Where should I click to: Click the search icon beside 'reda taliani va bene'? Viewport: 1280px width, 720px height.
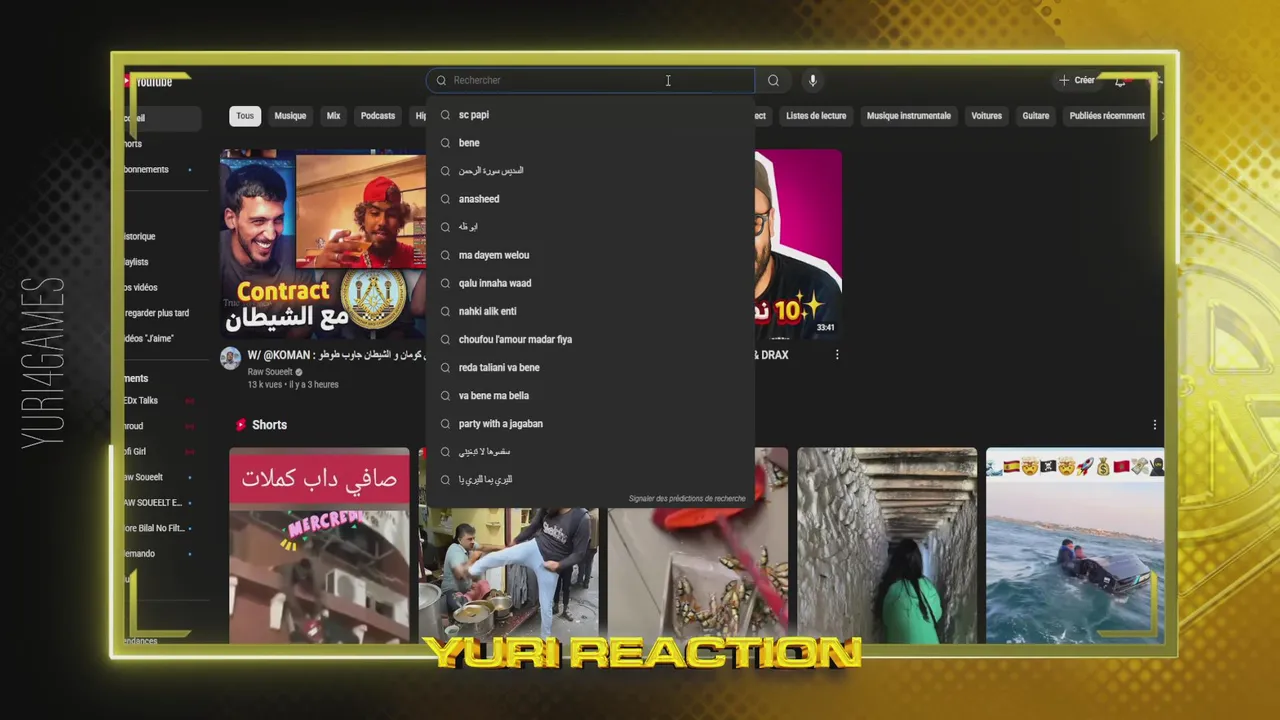pyautogui.click(x=445, y=367)
